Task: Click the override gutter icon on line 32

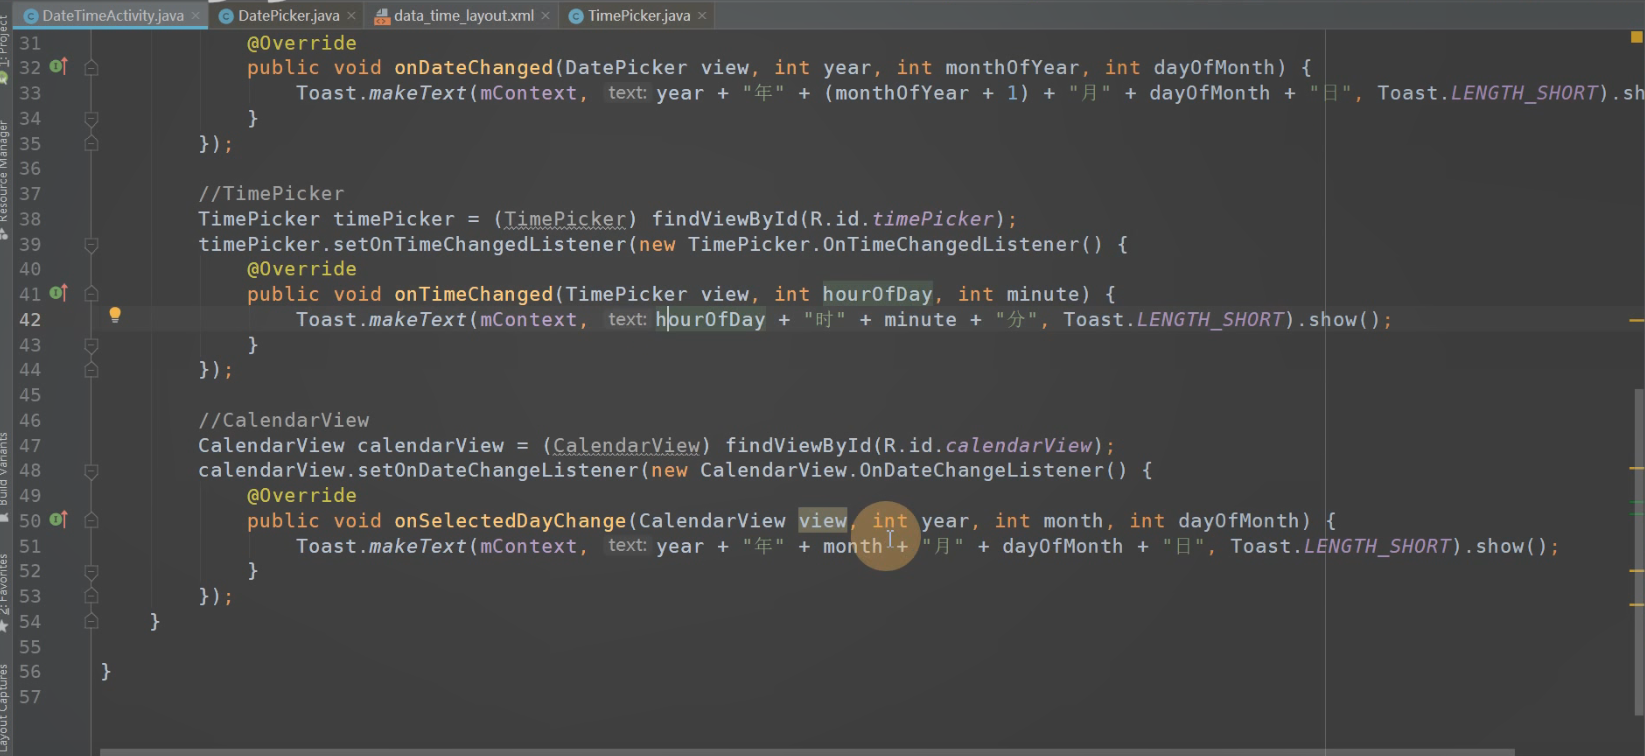Action: click(58, 67)
